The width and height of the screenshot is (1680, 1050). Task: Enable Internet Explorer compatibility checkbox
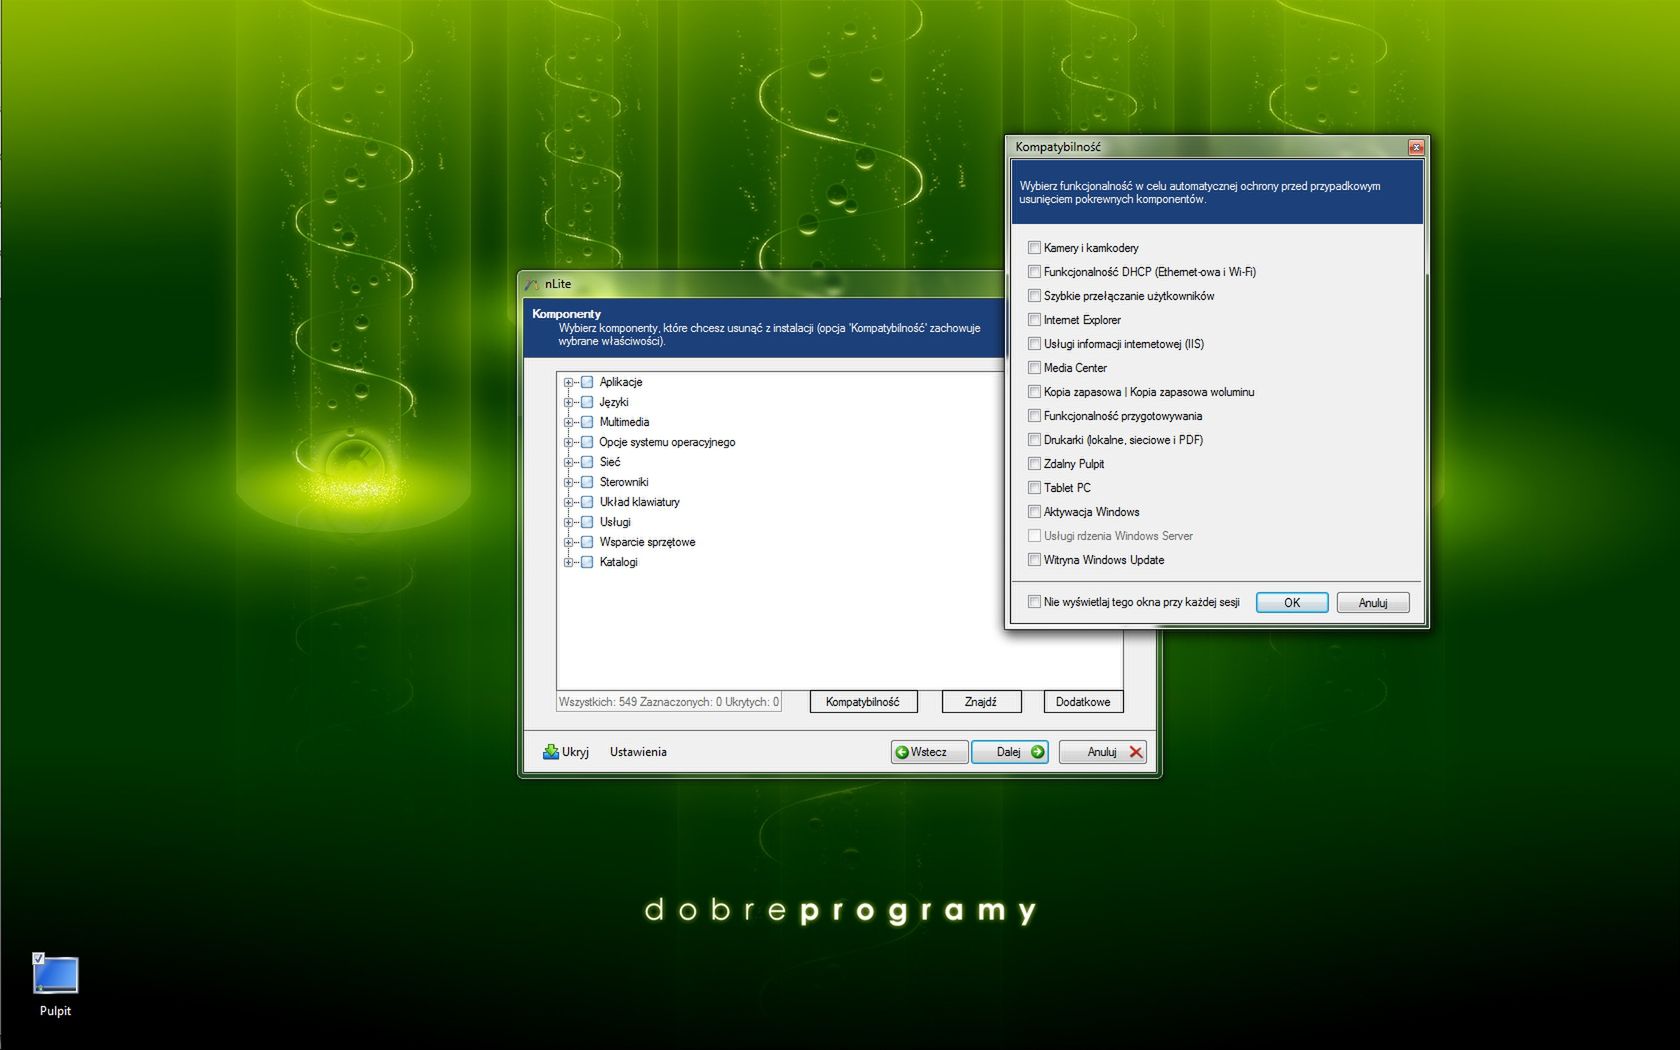point(1034,319)
